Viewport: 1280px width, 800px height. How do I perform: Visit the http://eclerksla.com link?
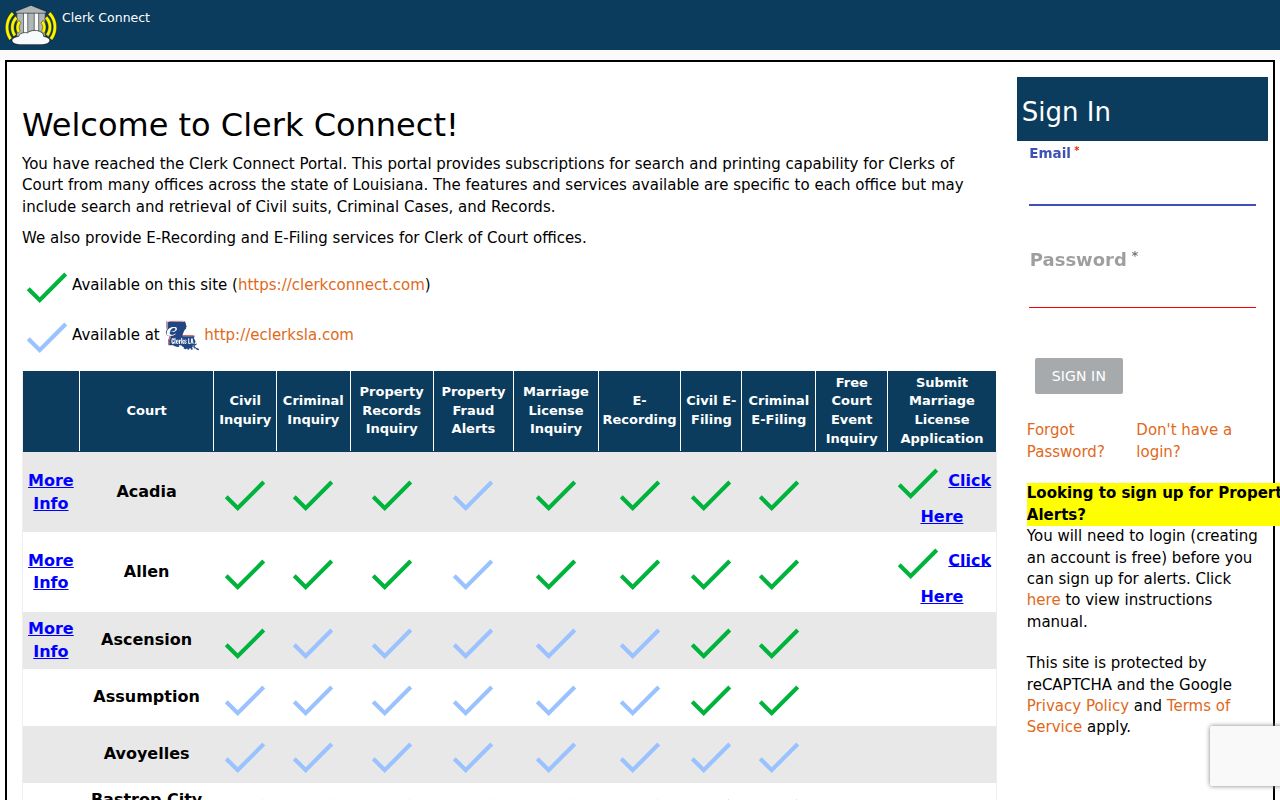pyautogui.click(x=279, y=335)
